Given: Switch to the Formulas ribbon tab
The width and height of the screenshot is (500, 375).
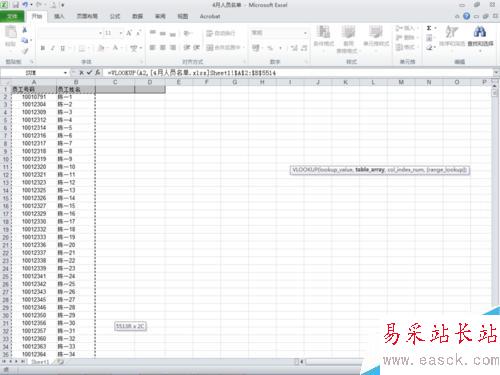Looking at the screenshot, I should coord(115,16).
